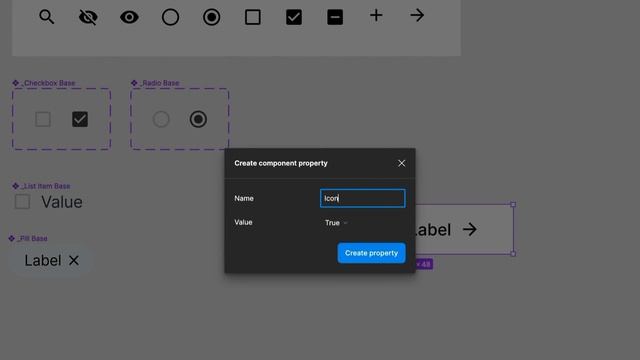Close the Create component property dialog
The width and height of the screenshot is (640, 360).
click(x=402, y=163)
